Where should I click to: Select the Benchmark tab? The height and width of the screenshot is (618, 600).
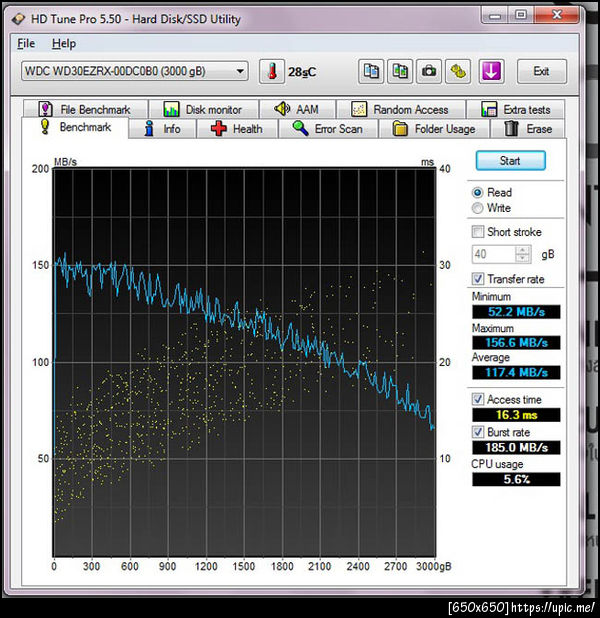click(x=76, y=127)
